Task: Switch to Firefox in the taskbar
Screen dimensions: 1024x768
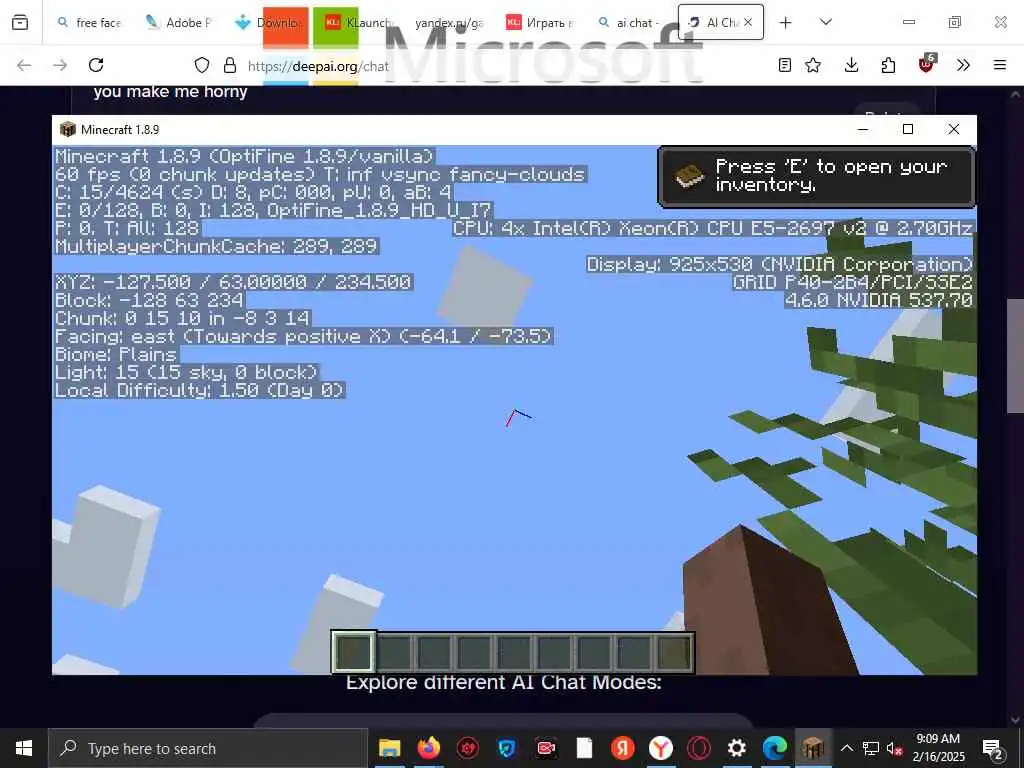Action: 429,748
